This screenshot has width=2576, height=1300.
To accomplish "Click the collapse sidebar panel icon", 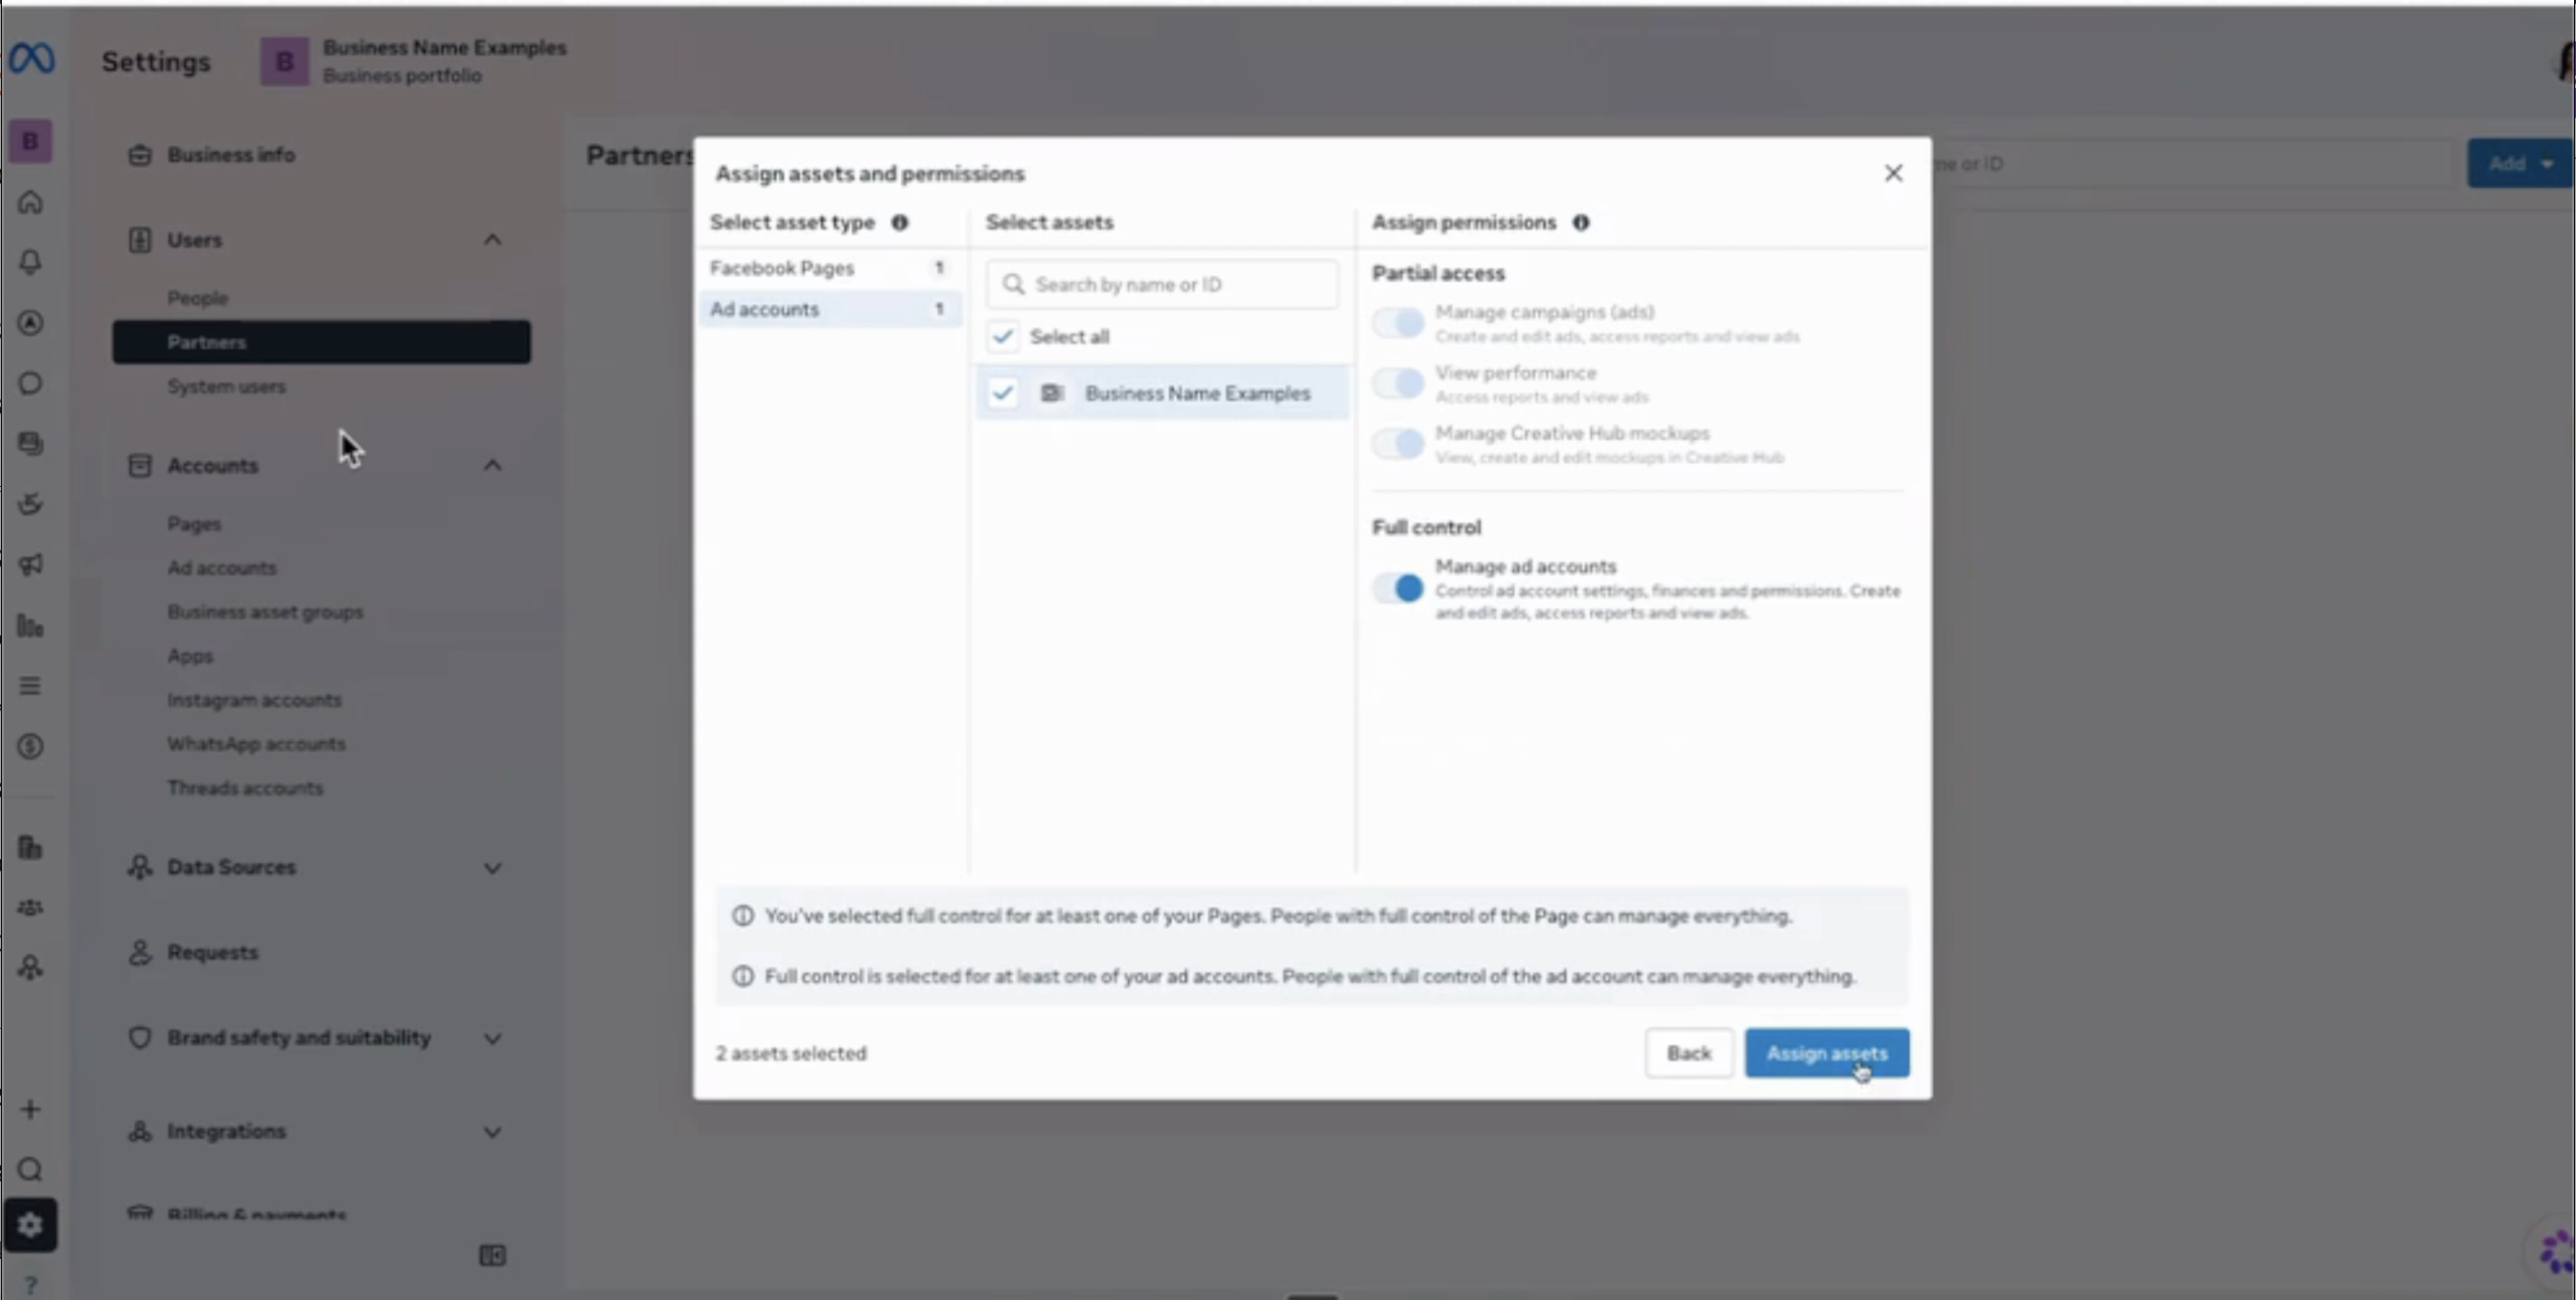I will pos(492,1255).
